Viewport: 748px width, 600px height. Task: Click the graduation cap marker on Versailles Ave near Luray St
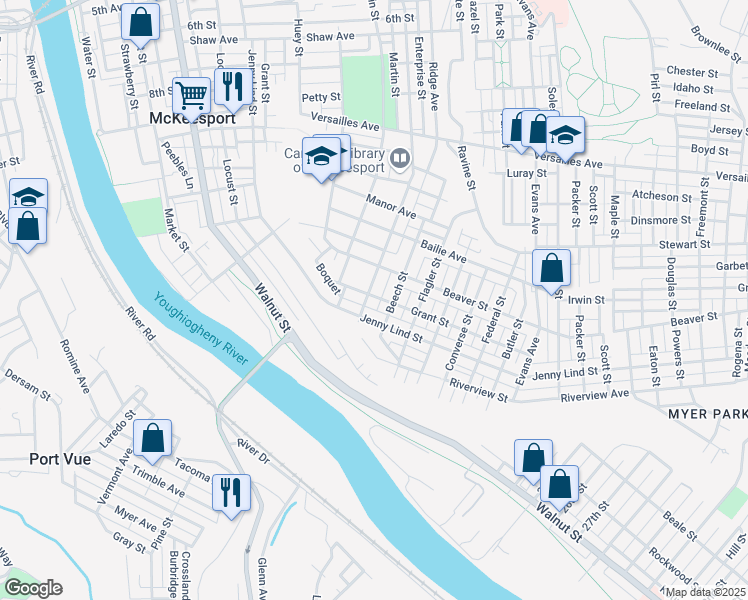tap(565, 136)
